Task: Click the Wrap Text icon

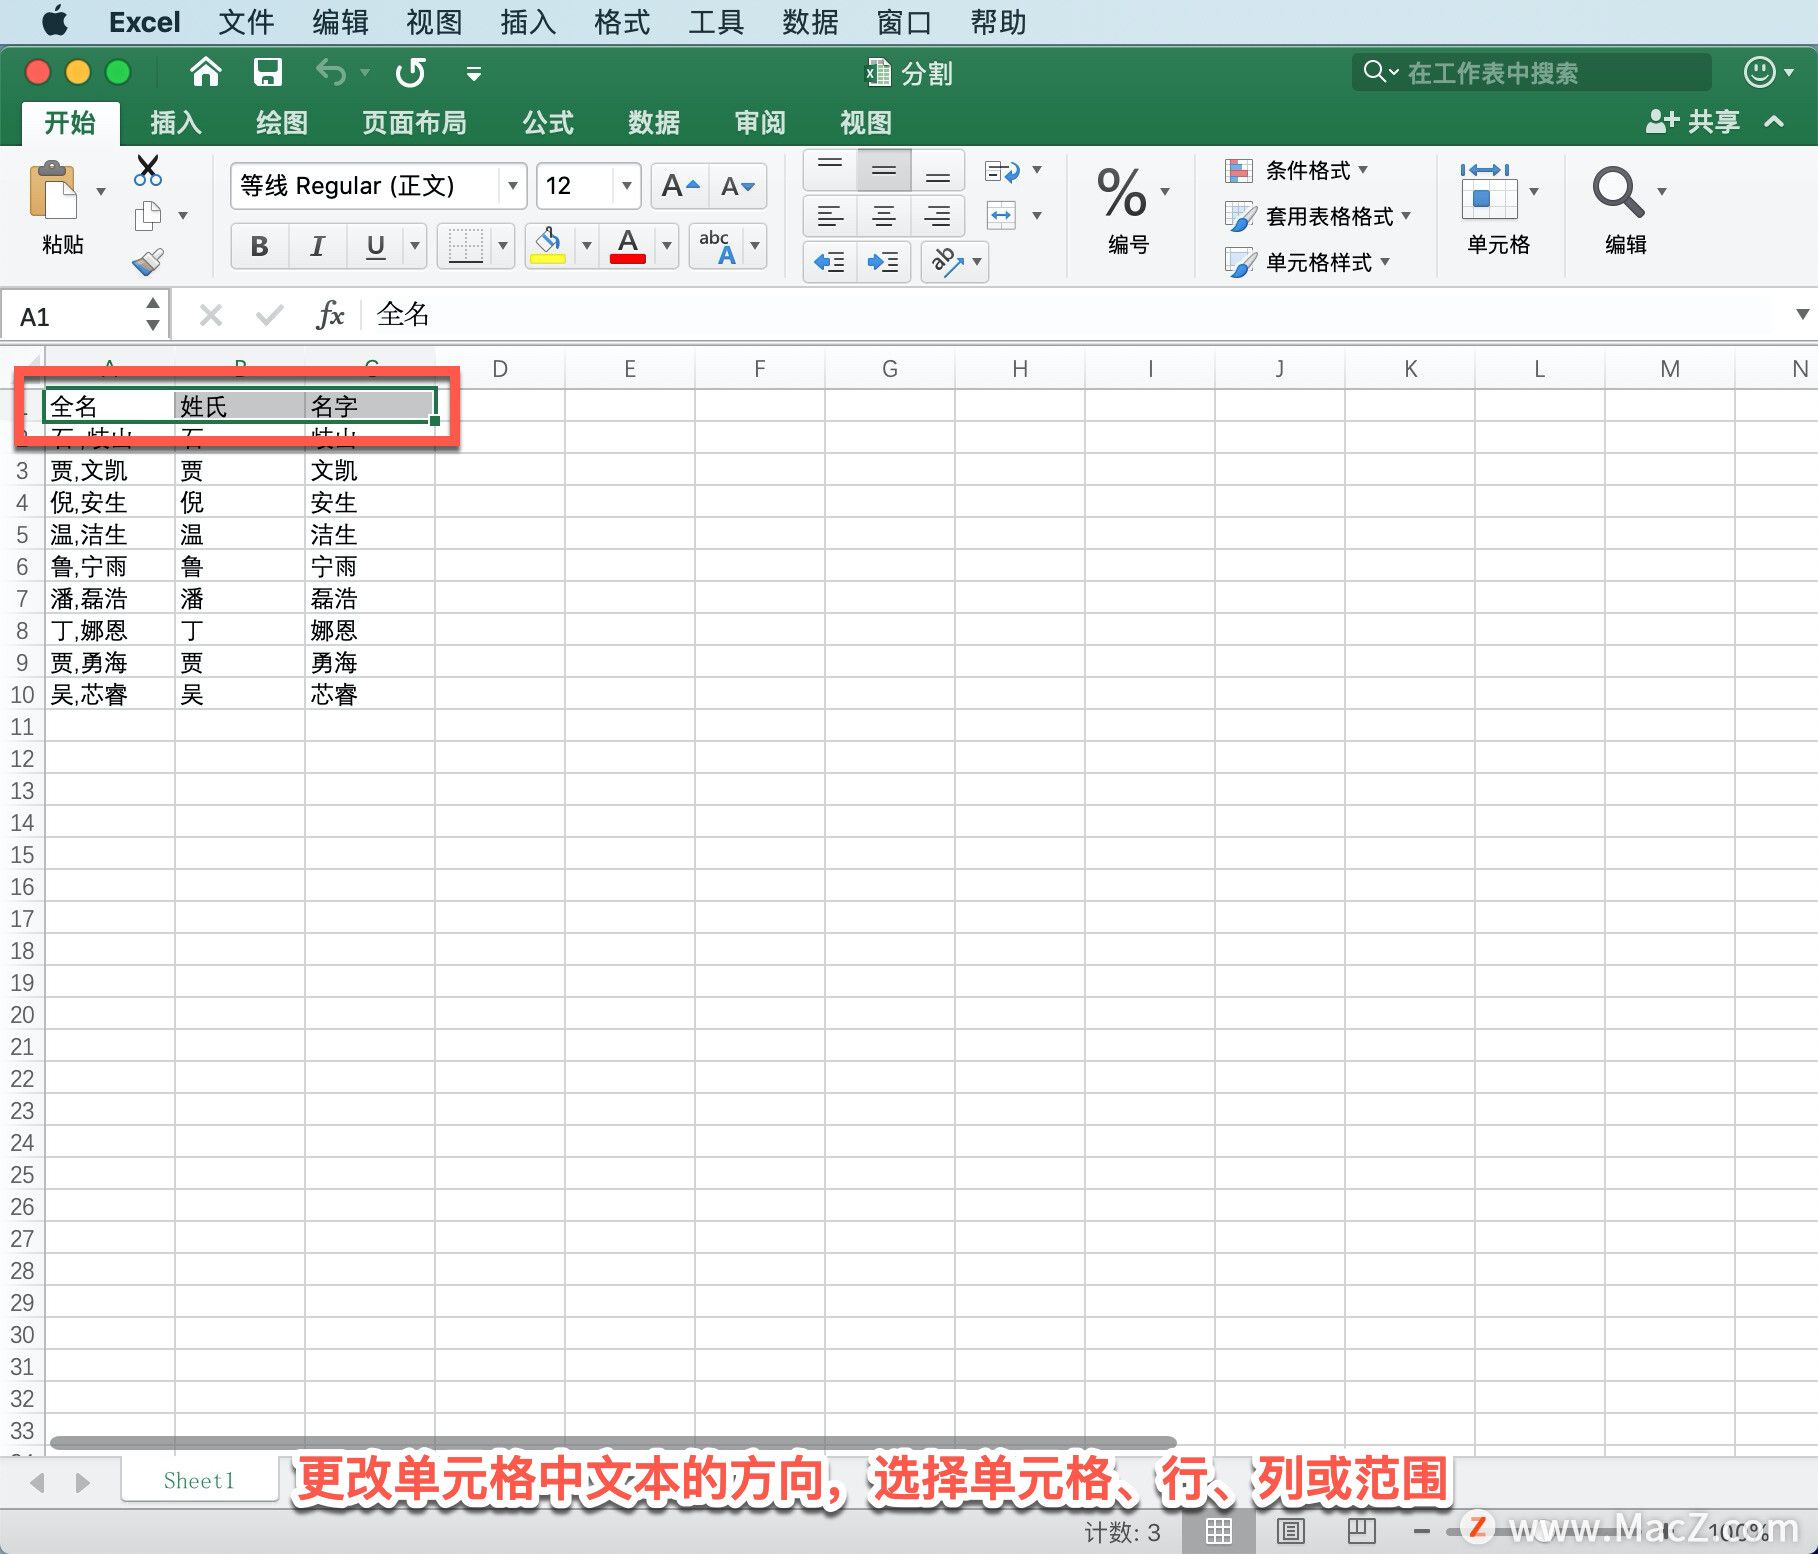Action: pyautogui.click(x=1002, y=171)
